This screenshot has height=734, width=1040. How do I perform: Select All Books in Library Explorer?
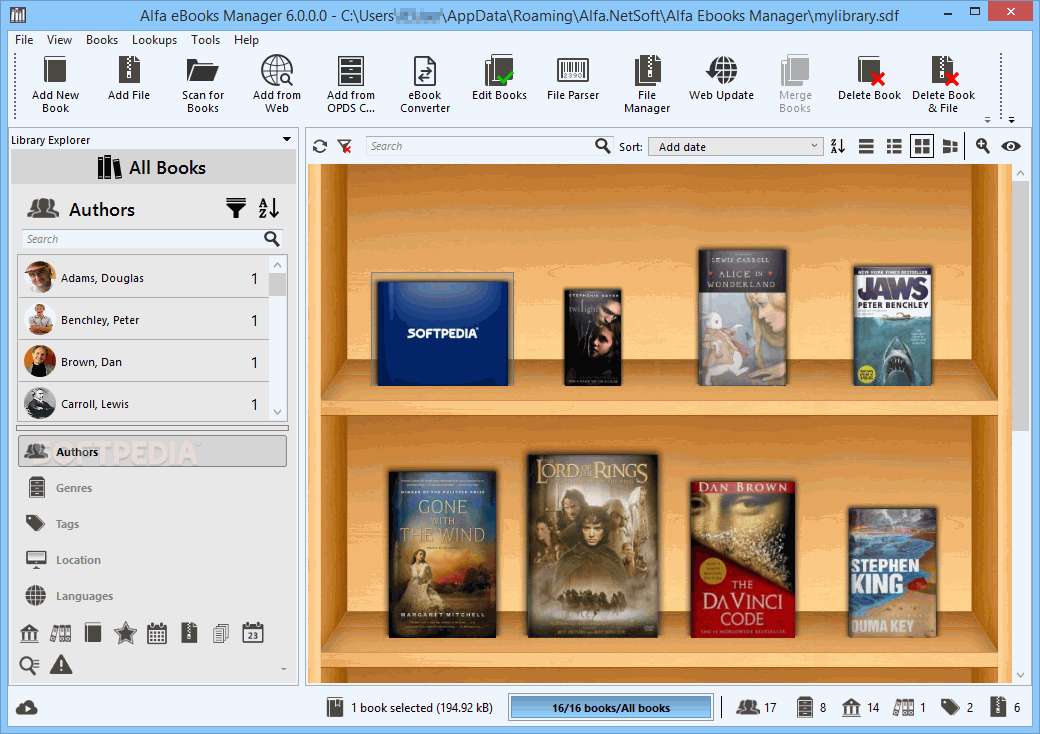click(x=153, y=167)
